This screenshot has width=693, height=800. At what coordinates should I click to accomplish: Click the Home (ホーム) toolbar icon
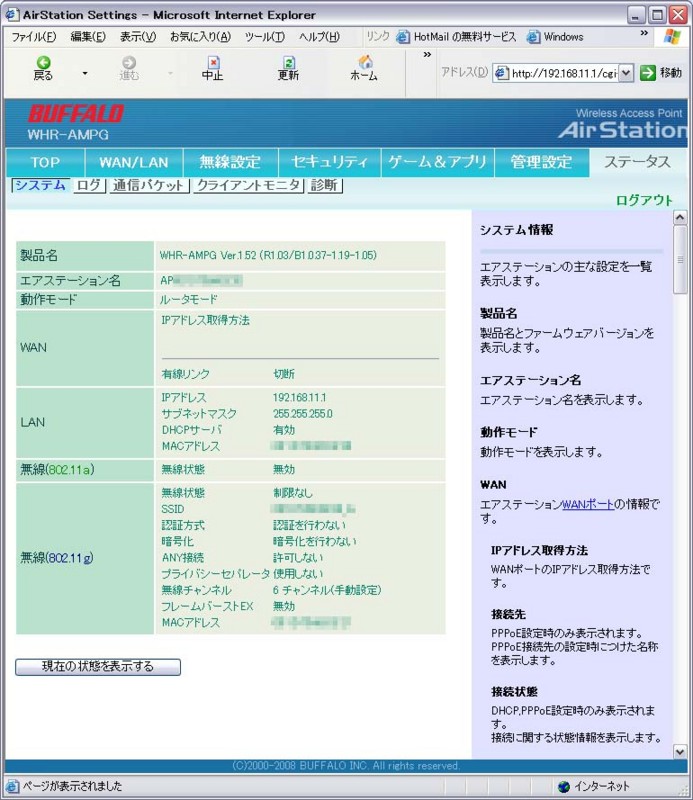pos(364,68)
